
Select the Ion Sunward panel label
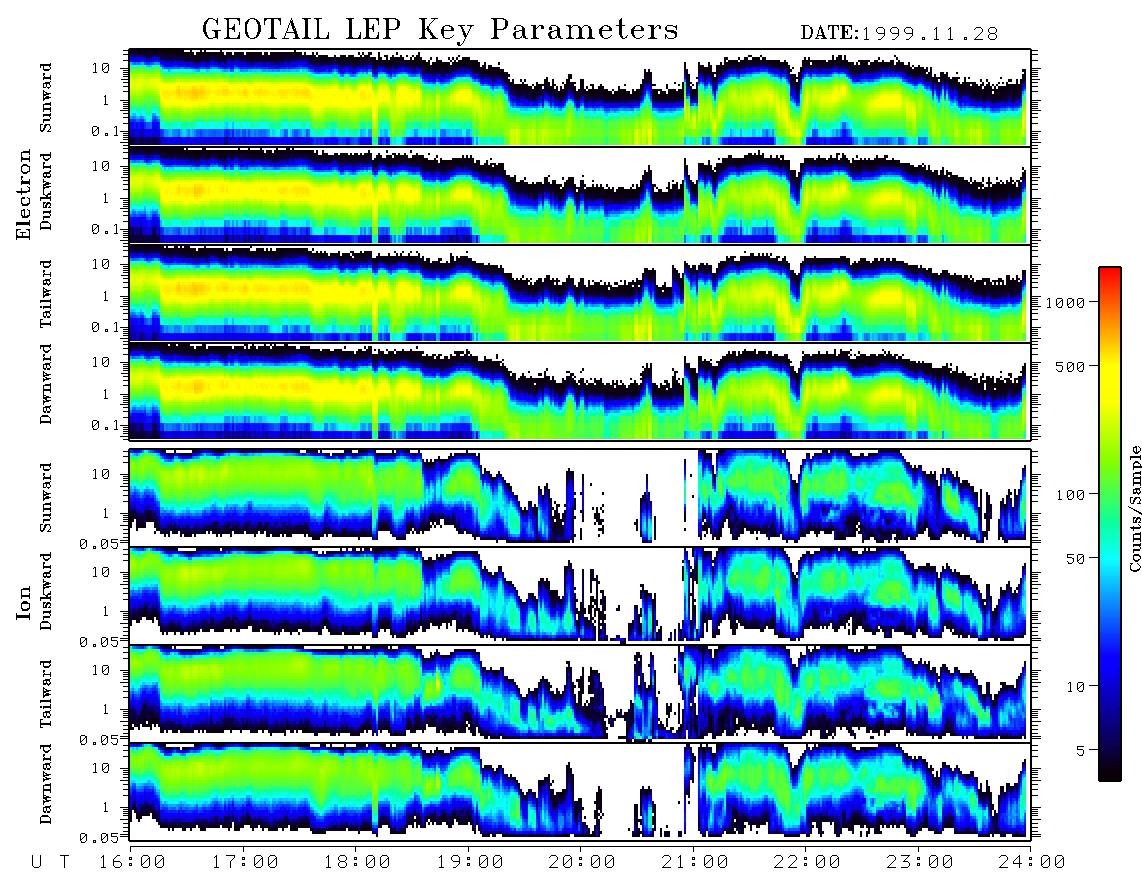point(46,498)
